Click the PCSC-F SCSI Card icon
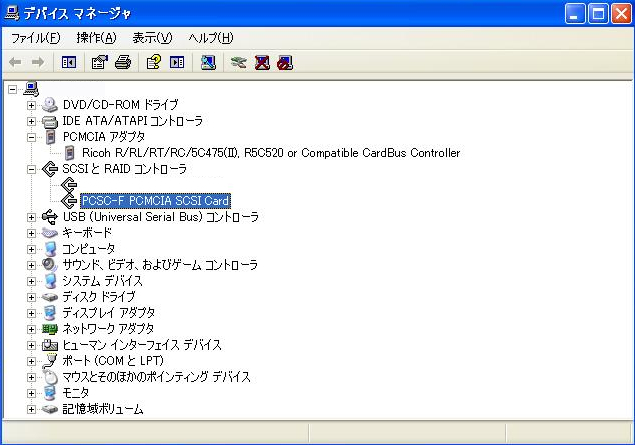The height and width of the screenshot is (445, 635). coord(69,200)
